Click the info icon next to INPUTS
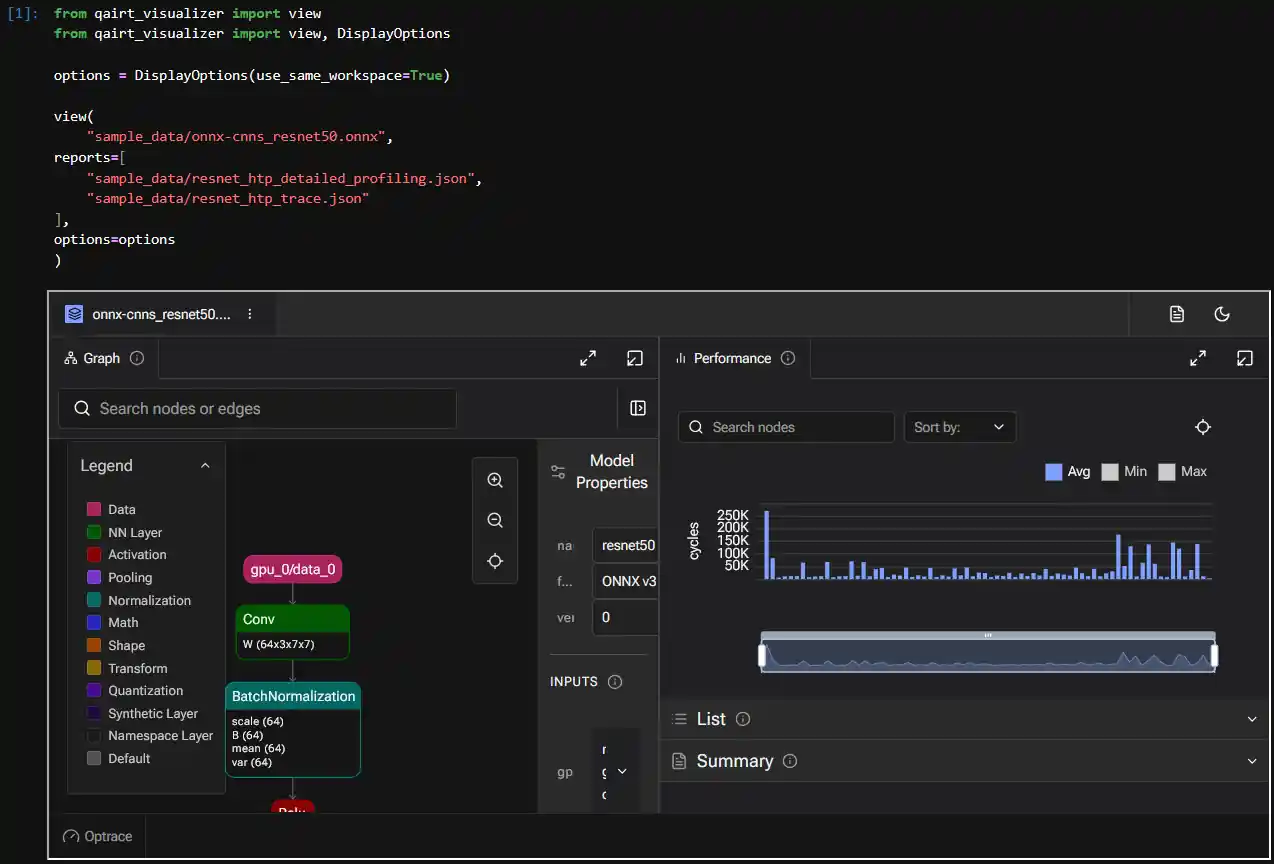Viewport: 1274px width, 864px height. coord(615,682)
